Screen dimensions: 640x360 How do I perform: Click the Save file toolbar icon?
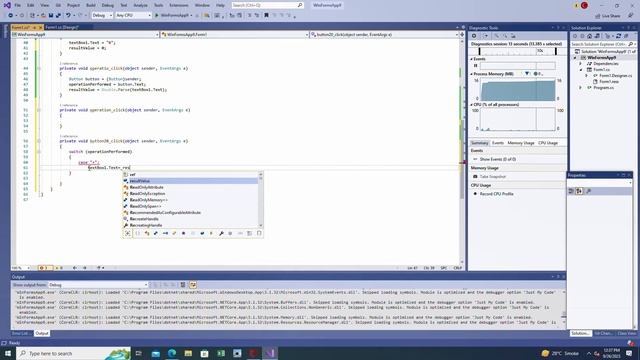[x=51, y=16]
